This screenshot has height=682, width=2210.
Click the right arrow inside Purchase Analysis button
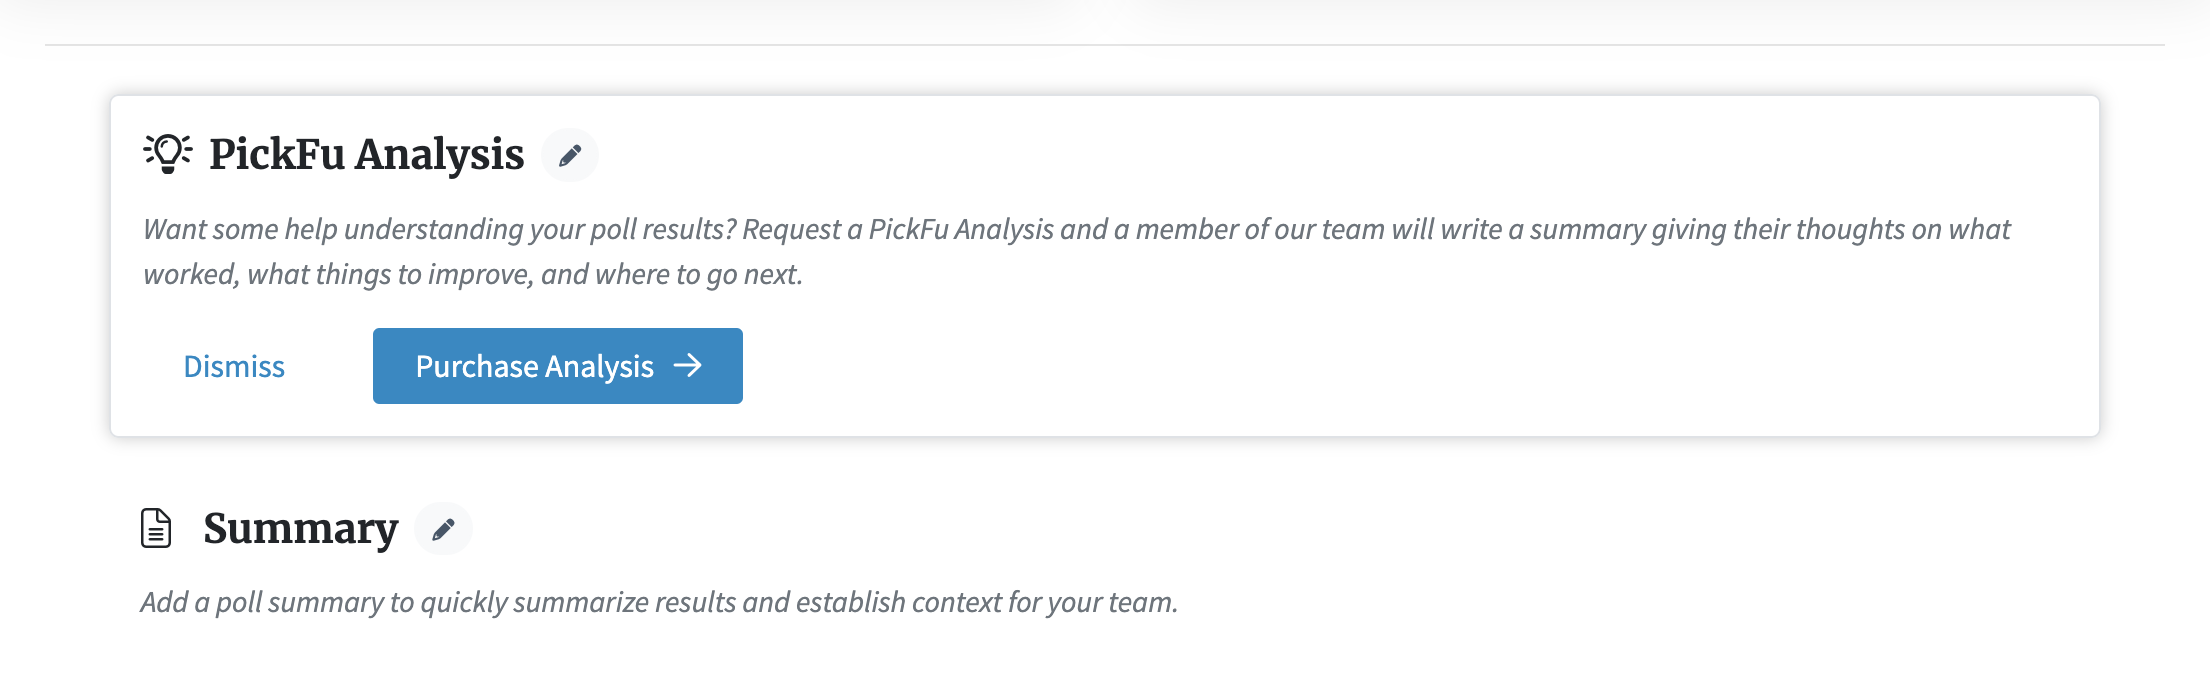click(x=688, y=366)
